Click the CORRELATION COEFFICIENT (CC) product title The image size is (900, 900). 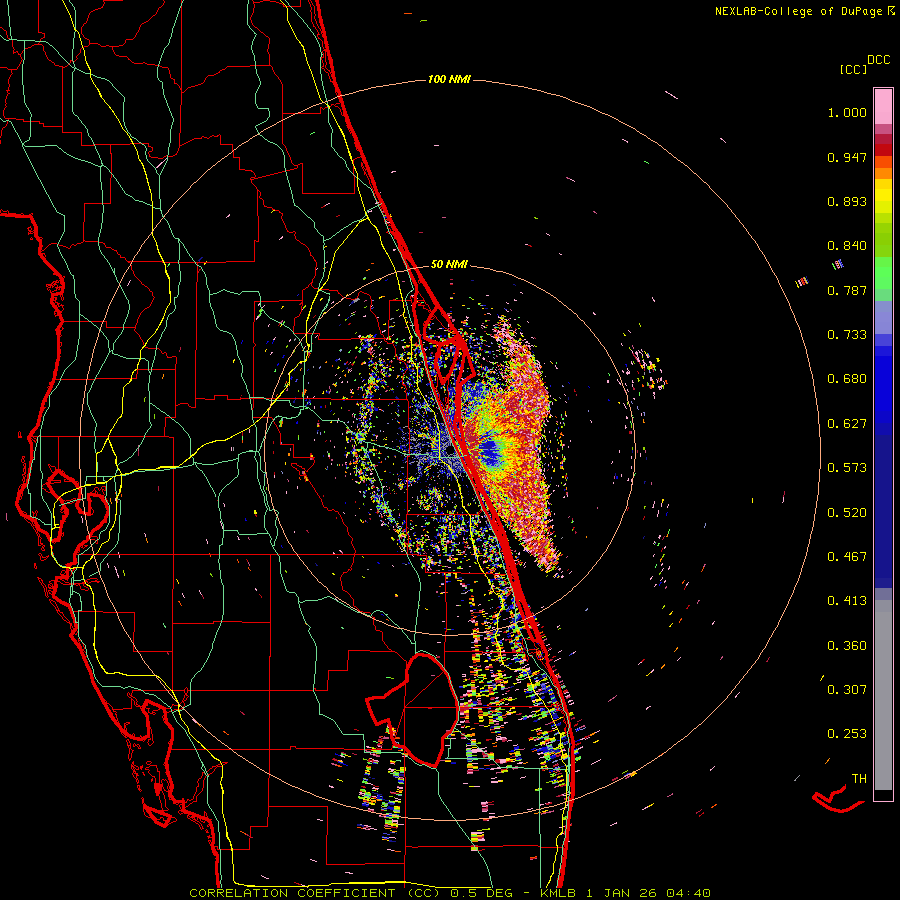coord(314,893)
